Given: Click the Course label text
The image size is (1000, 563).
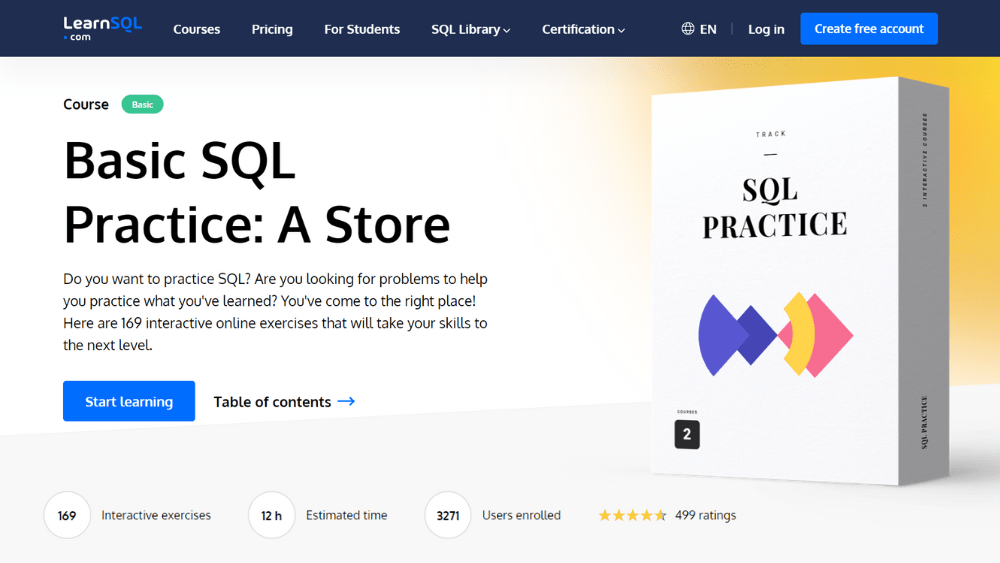Looking at the screenshot, I should pyautogui.click(x=85, y=105).
